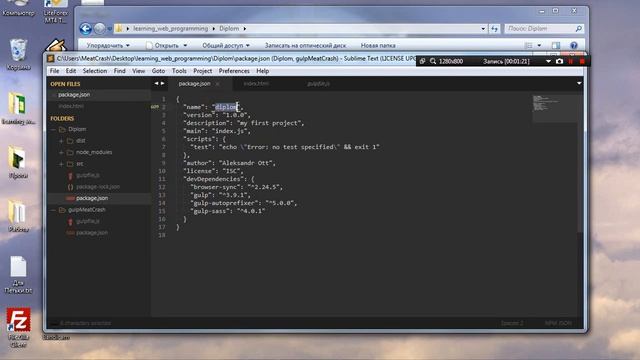Stop the screen recording
Screen dimensions: 640x360
coord(582,61)
